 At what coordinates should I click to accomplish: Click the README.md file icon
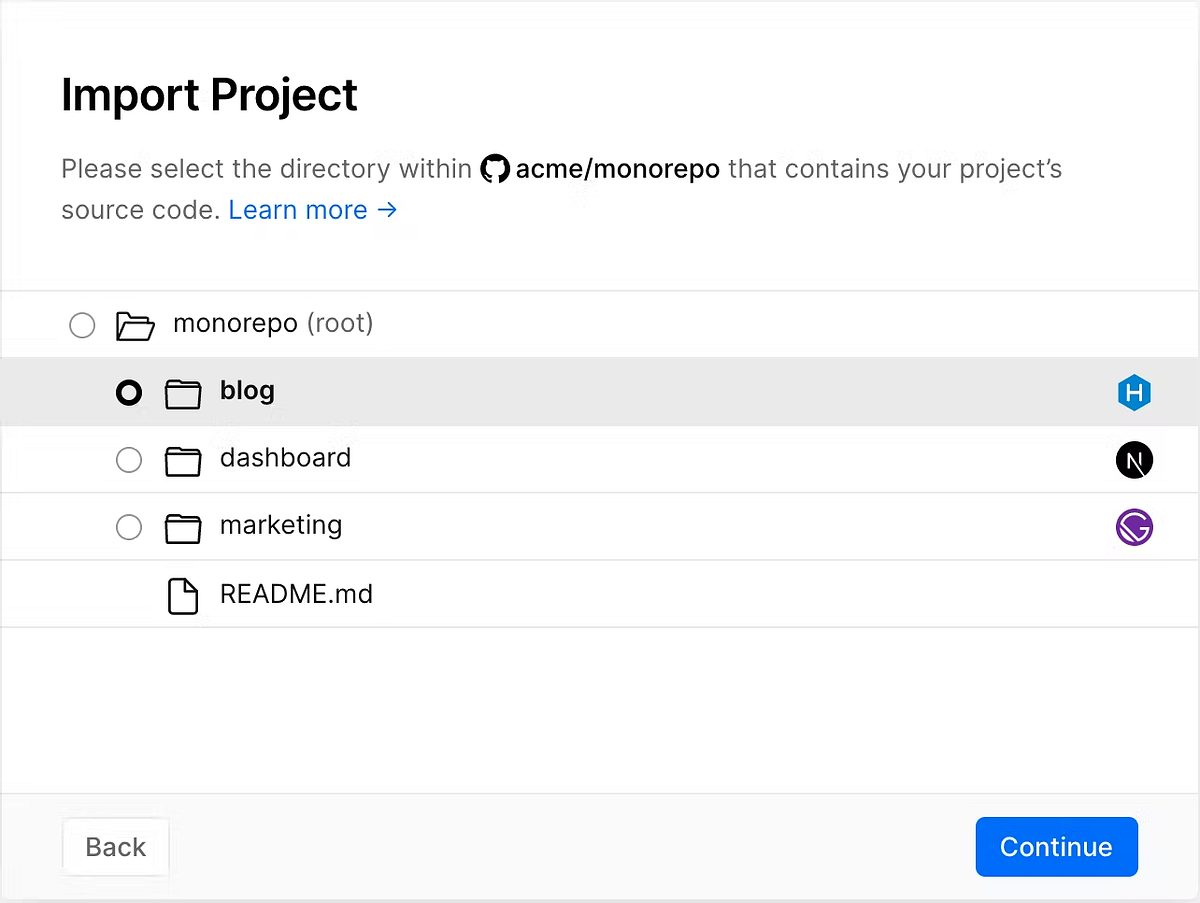183,593
